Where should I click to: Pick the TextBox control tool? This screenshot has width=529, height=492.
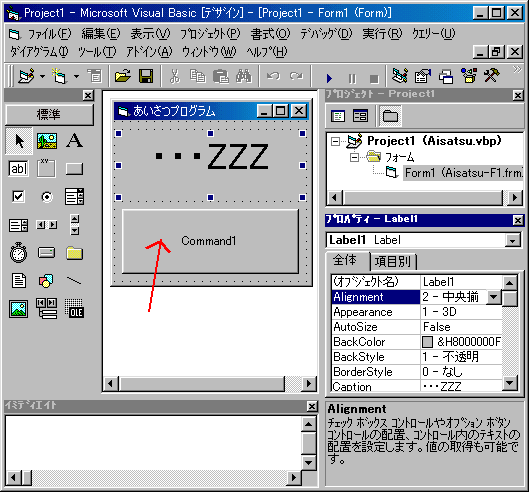click(x=19, y=169)
